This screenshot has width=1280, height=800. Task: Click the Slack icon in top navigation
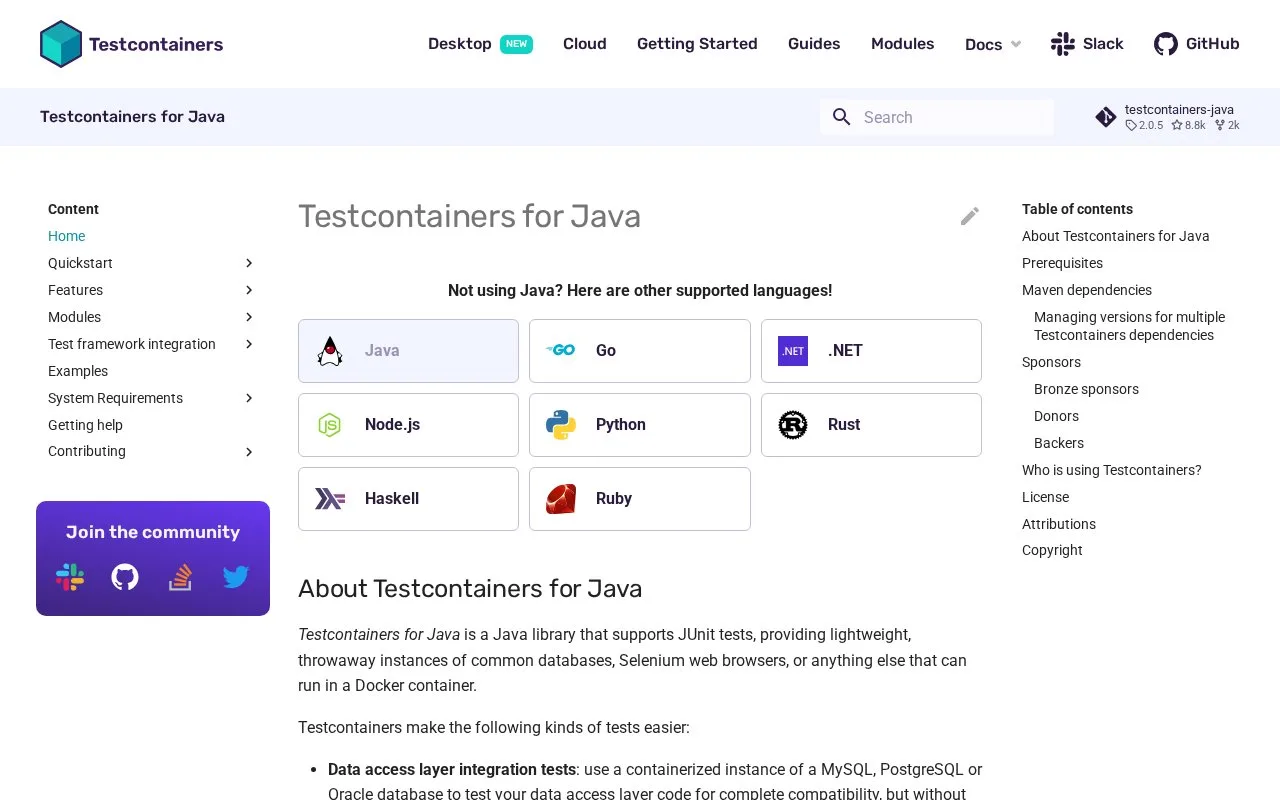click(x=1062, y=44)
